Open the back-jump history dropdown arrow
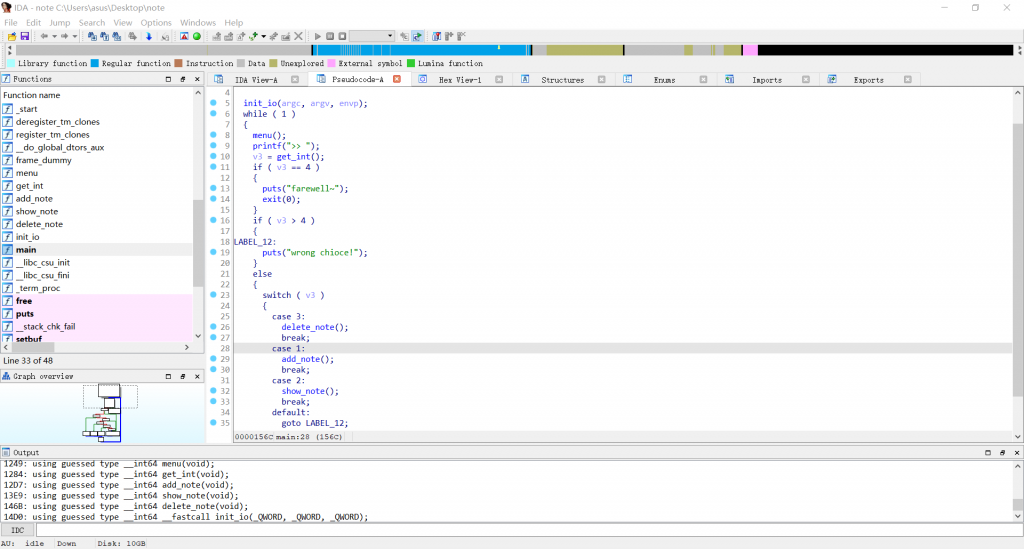Screen dimensions: 1024x549 [x=54, y=36]
